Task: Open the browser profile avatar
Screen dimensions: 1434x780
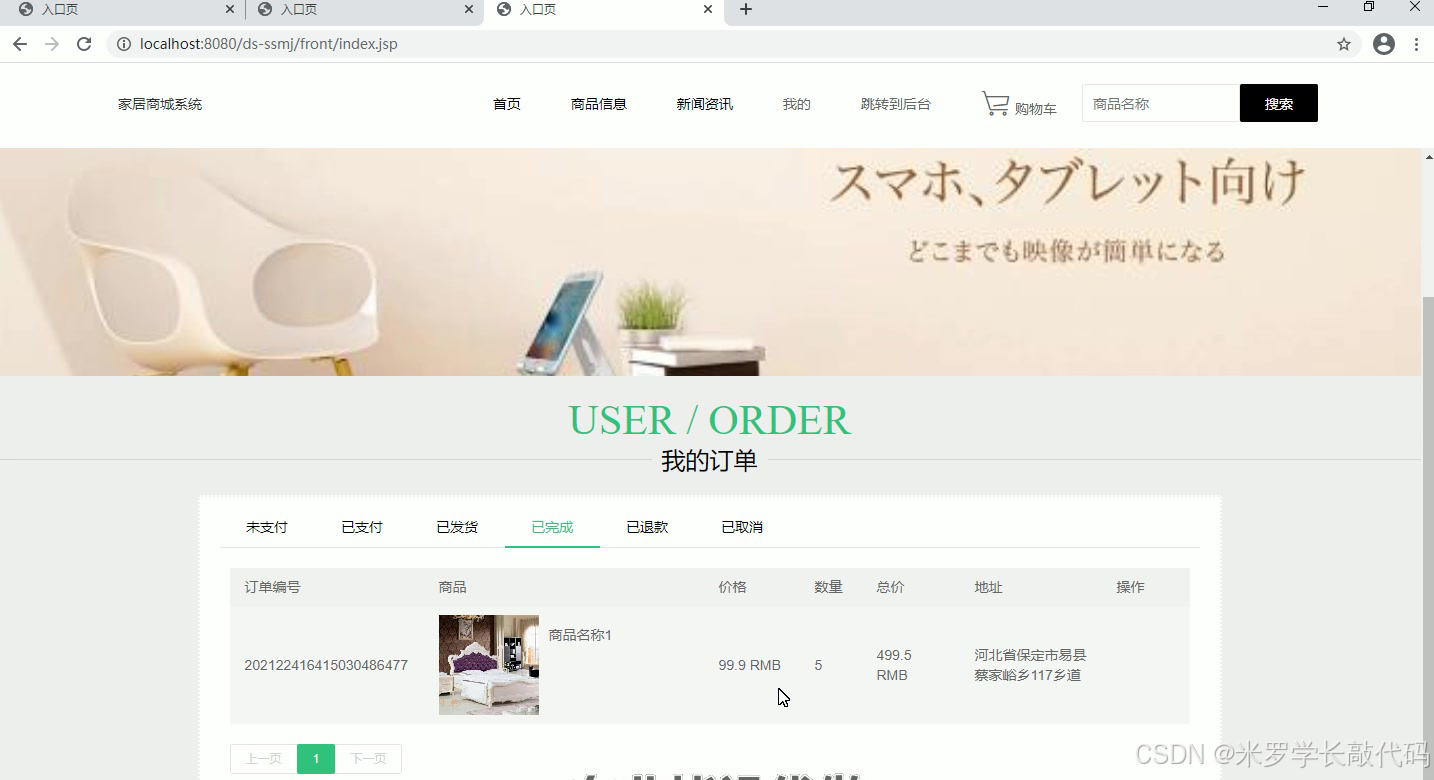Action: click(x=1383, y=43)
